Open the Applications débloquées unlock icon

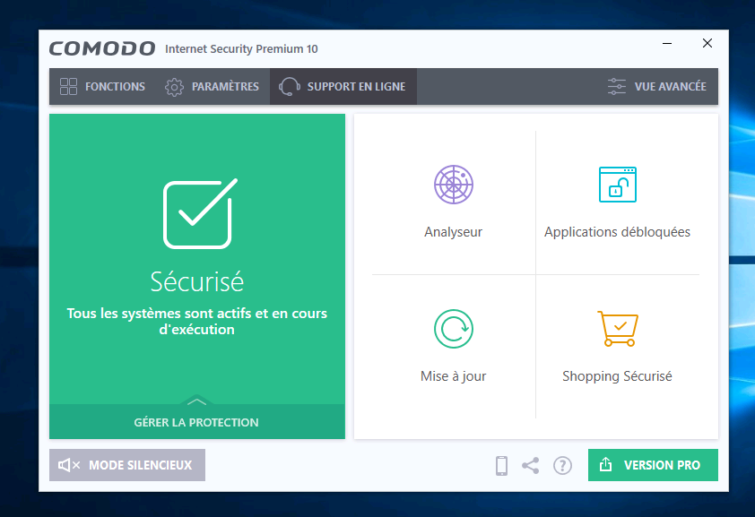tap(617, 185)
